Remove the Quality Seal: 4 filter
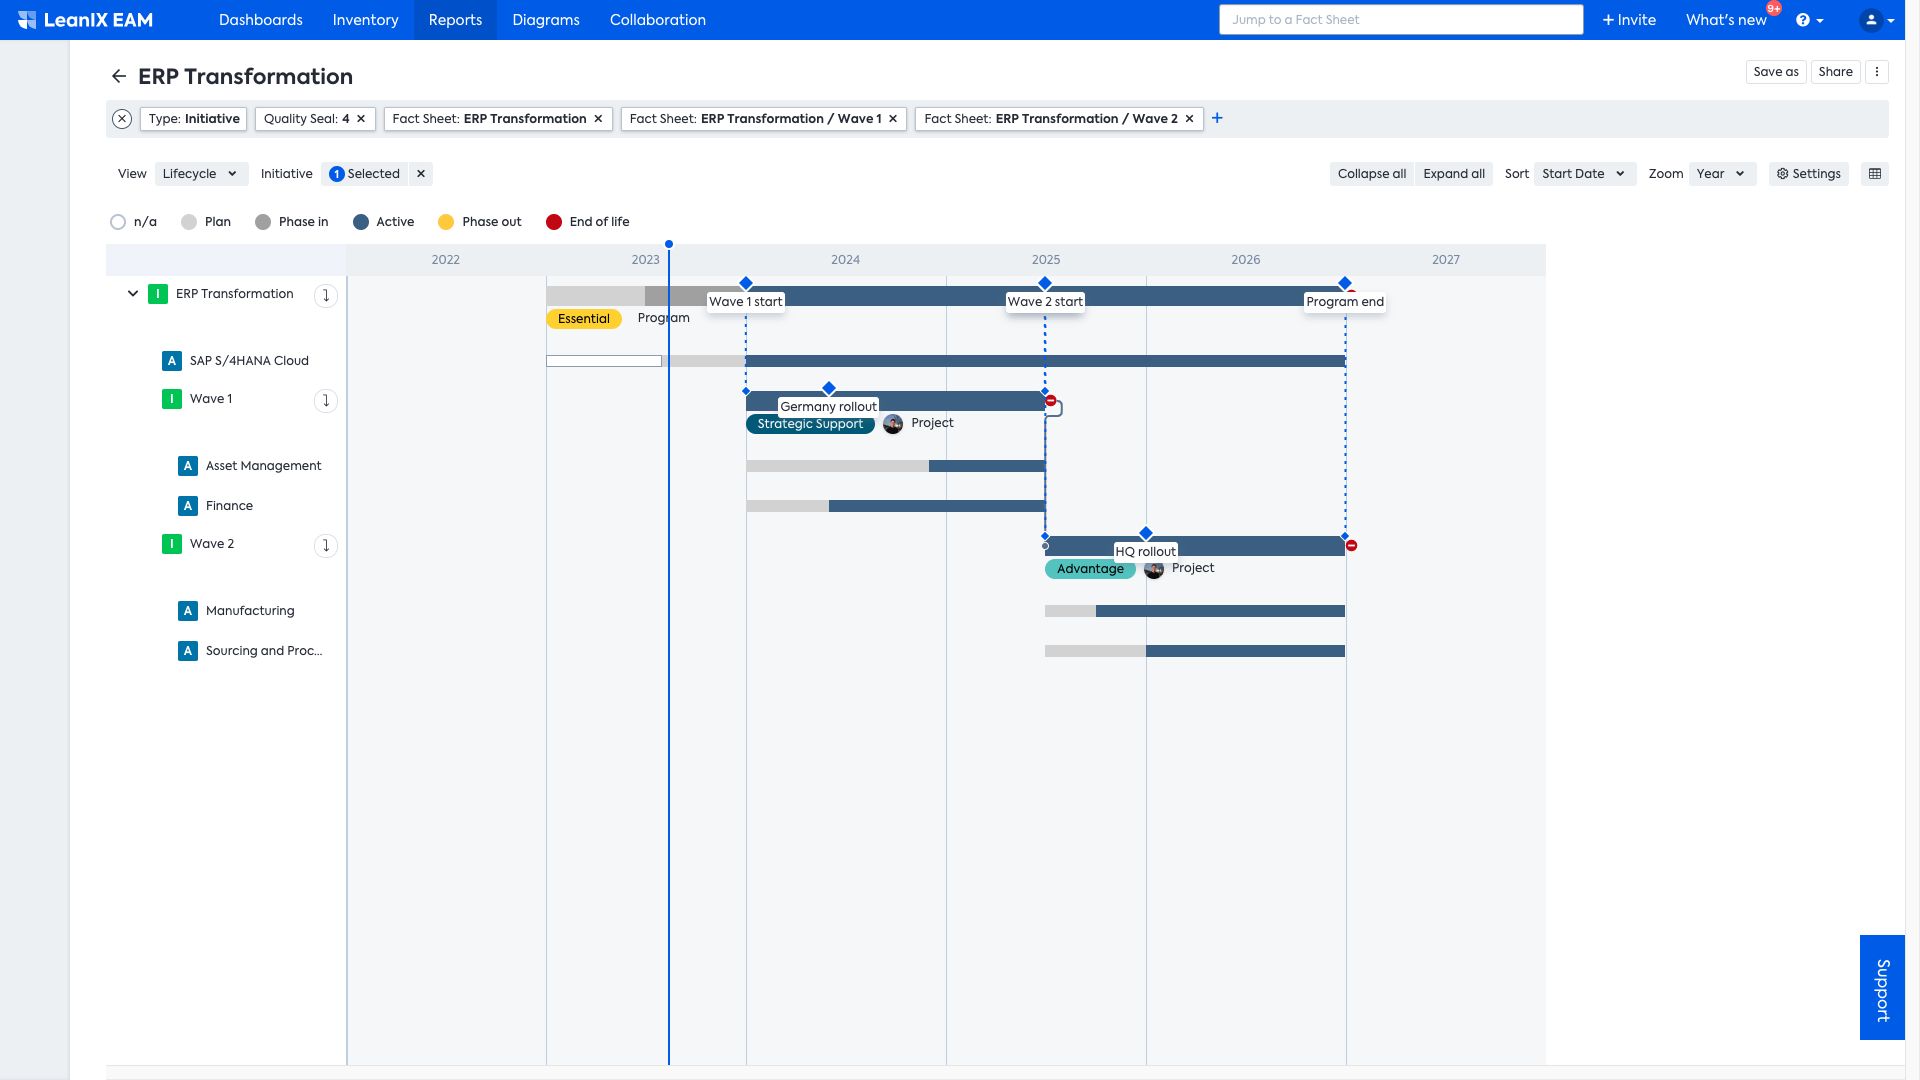This screenshot has width=1920, height=1080. click(361, 119)
